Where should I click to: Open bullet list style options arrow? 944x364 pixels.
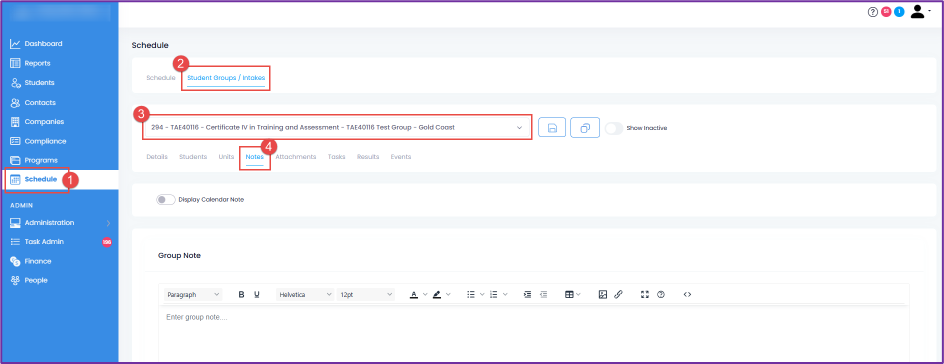(482, 295)
